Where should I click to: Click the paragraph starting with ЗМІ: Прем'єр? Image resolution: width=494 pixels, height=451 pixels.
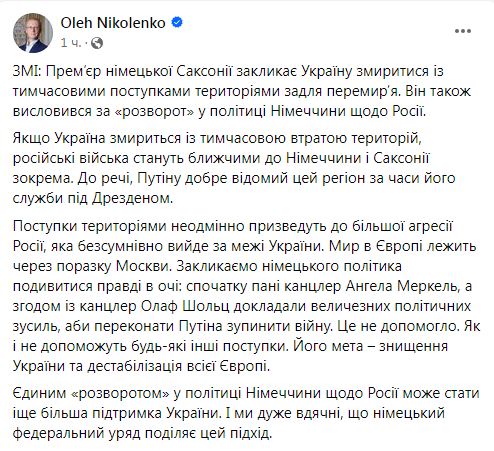(x=242, y=91)
